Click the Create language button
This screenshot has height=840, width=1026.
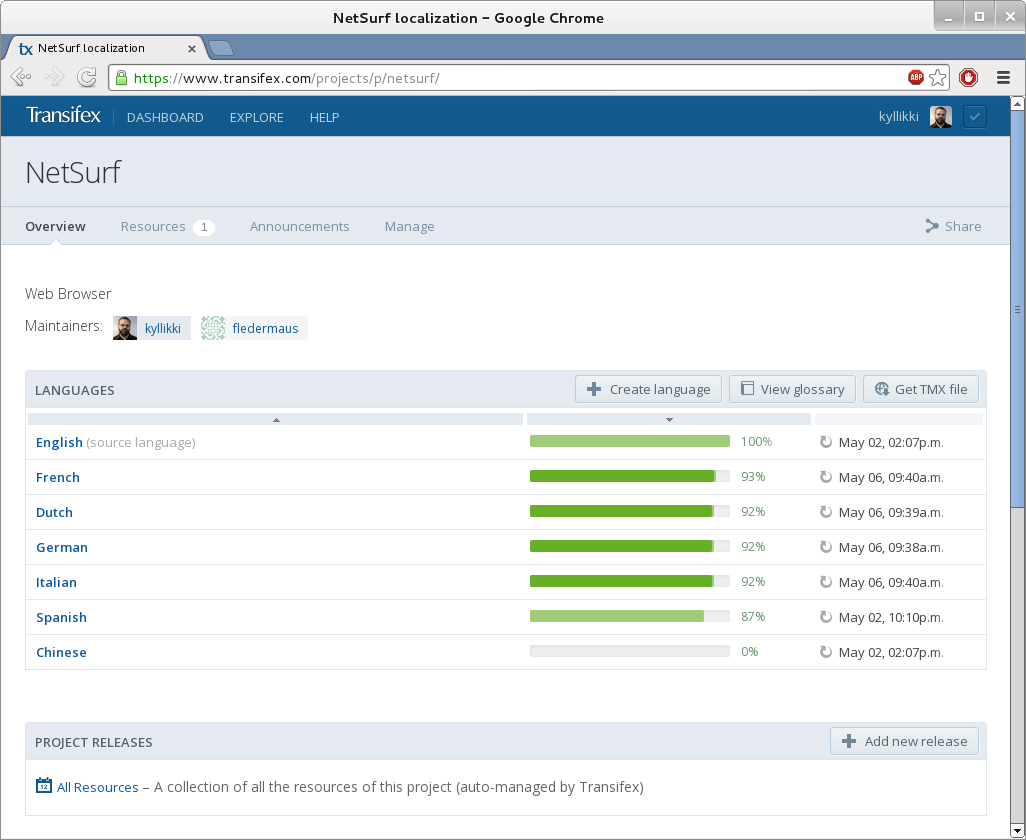pos(648,389)
